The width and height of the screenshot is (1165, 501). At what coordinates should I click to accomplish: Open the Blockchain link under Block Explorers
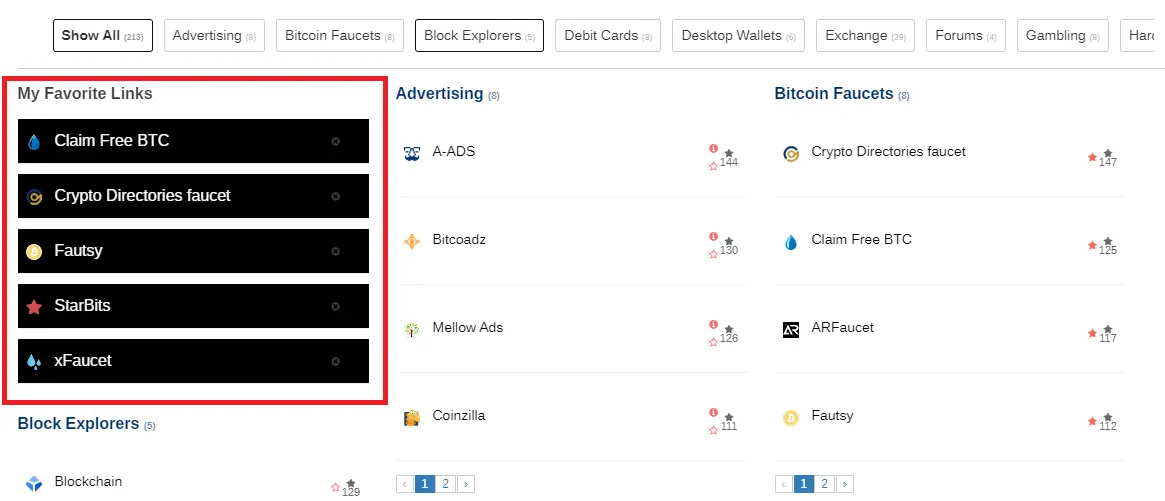pos(88,482)
